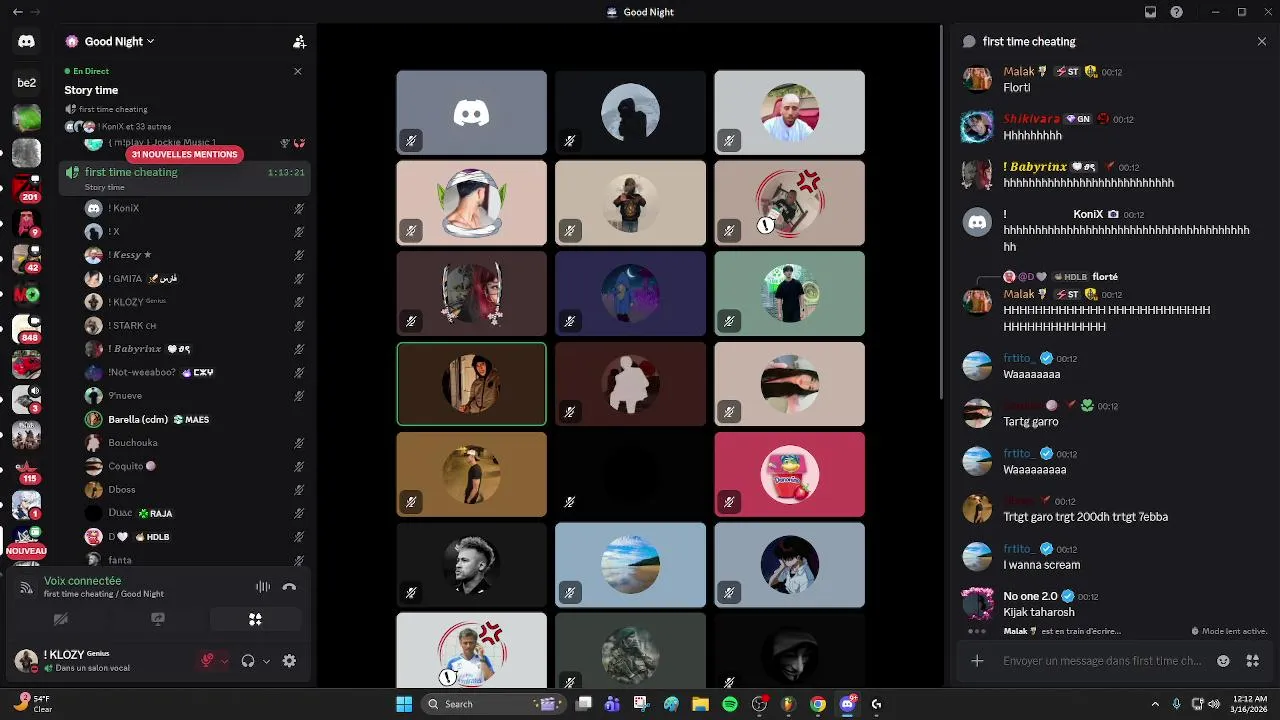Select the green-highlighted speaking participant tile
1280x720 pixels.
point(471,384)
